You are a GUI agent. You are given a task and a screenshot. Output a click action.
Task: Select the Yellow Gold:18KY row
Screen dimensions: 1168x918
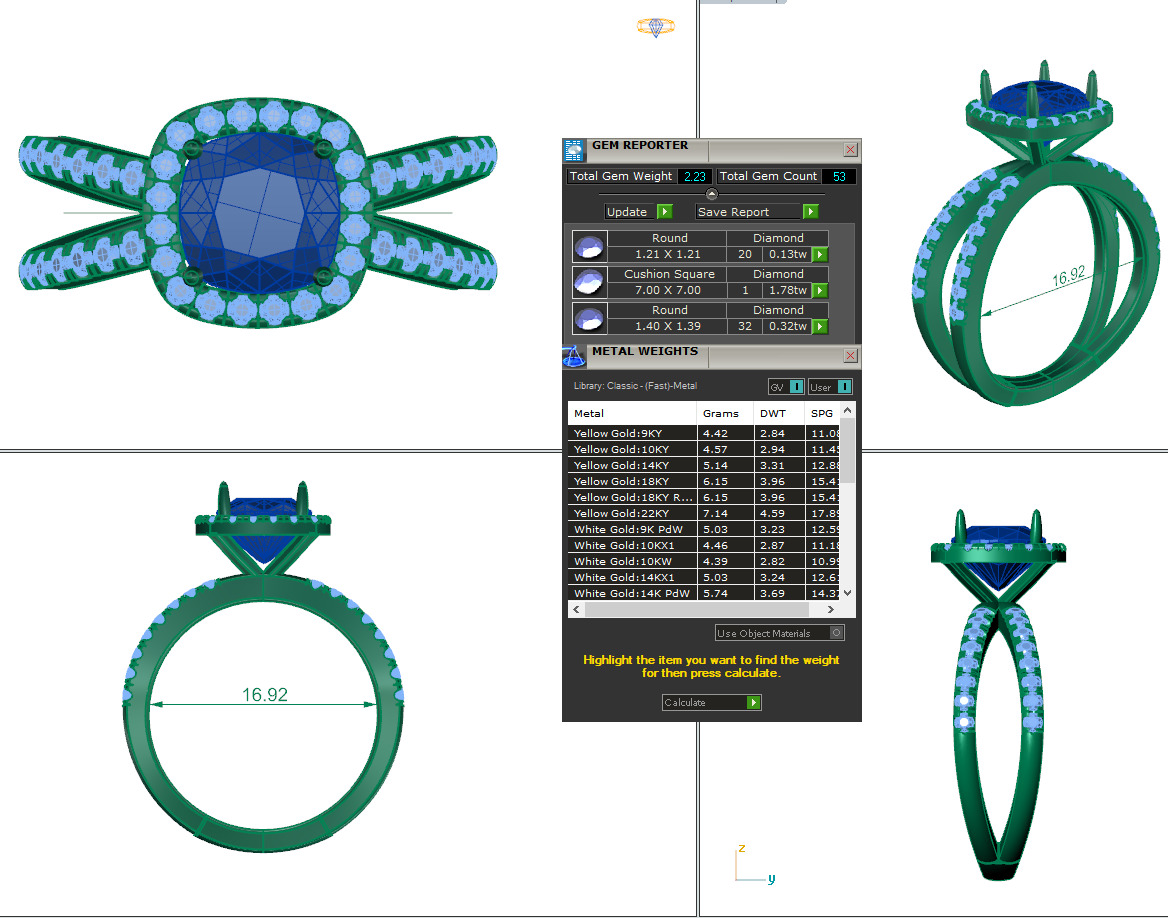point(704,481)
